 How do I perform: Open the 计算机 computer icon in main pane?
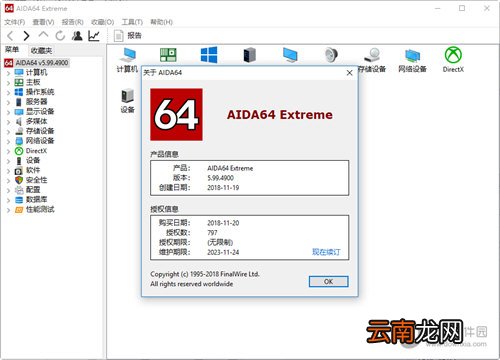[x=127, y=60]
